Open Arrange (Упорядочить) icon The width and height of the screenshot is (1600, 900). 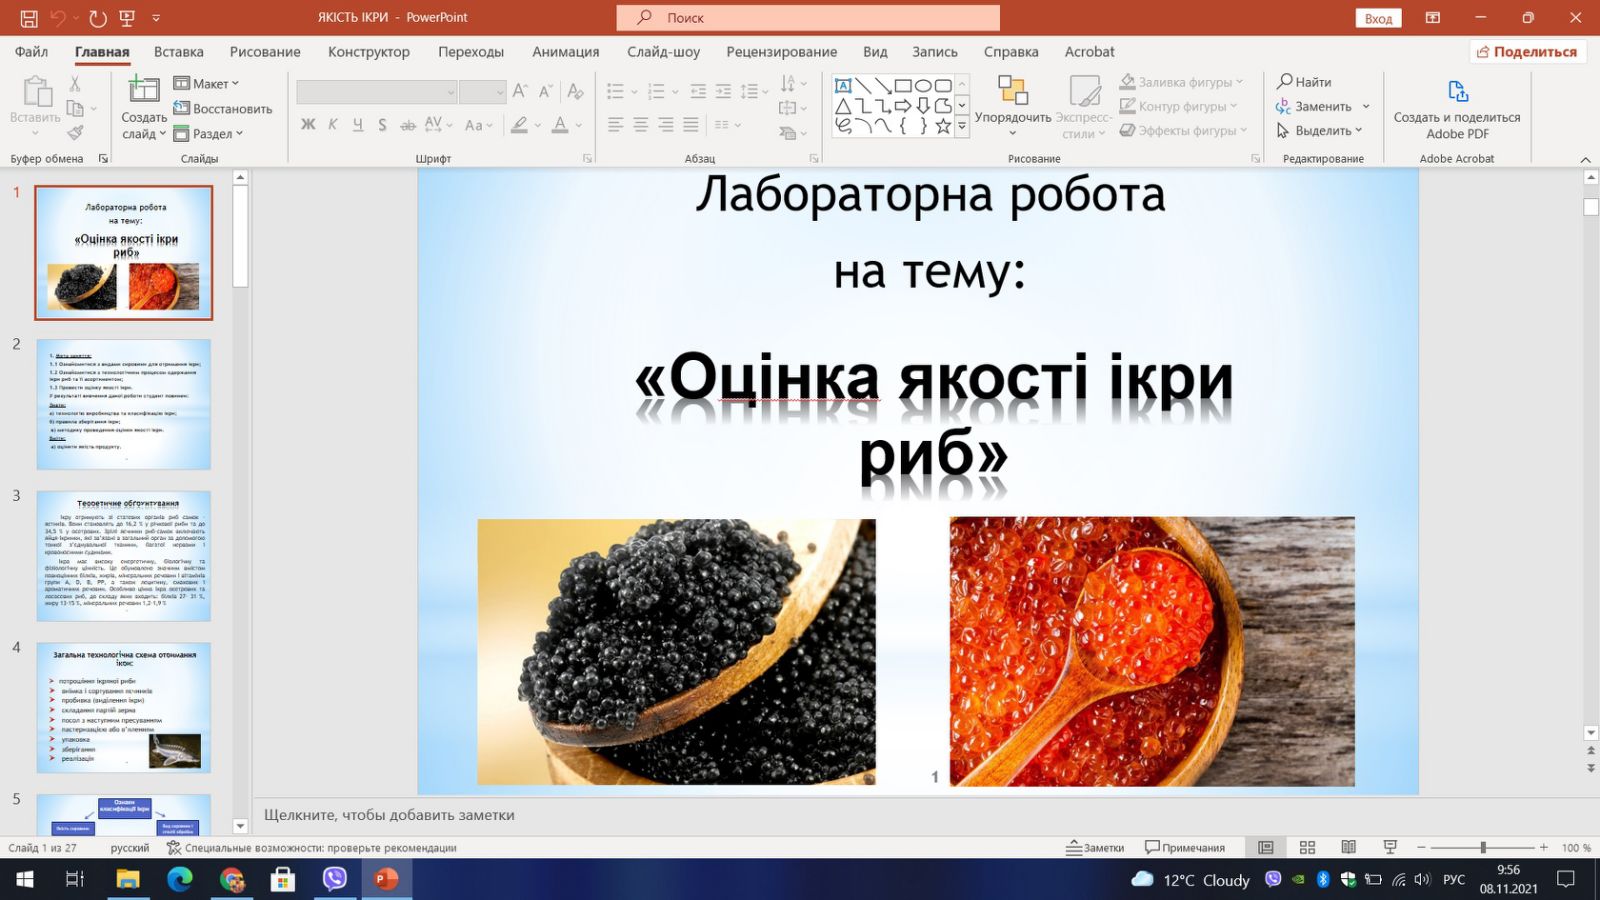coord(1012,93)
